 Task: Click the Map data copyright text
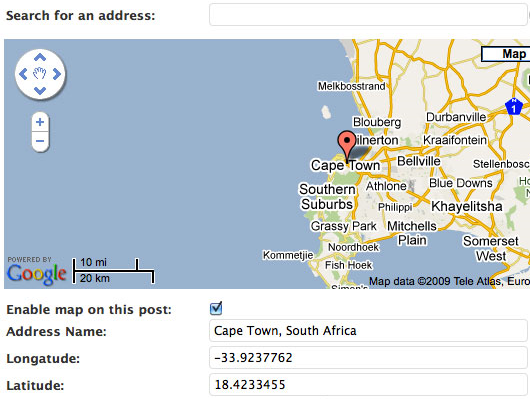(449, 281)
